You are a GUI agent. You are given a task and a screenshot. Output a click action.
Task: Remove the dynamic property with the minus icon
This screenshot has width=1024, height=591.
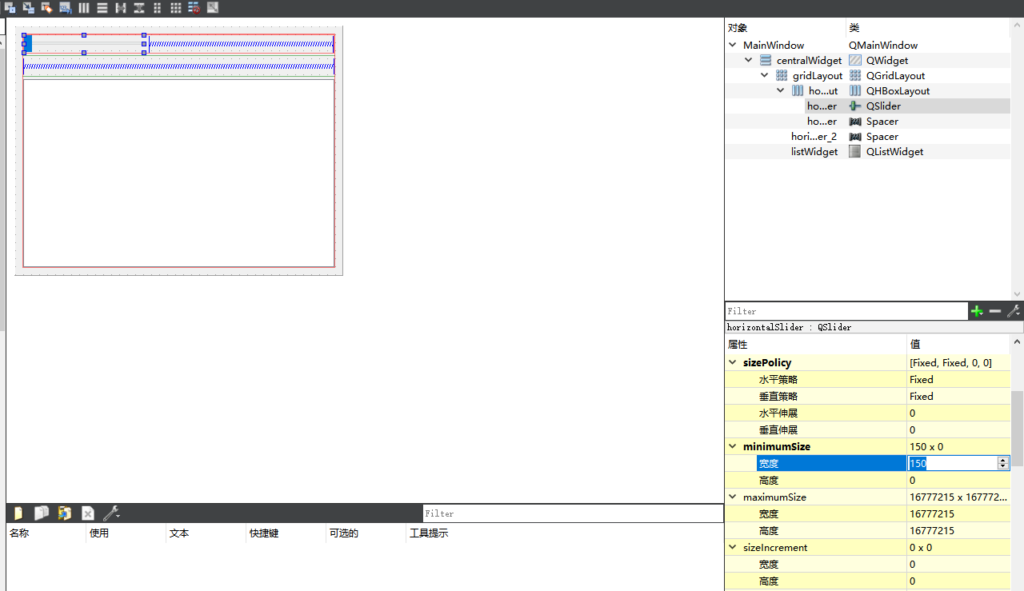point(994,312)
